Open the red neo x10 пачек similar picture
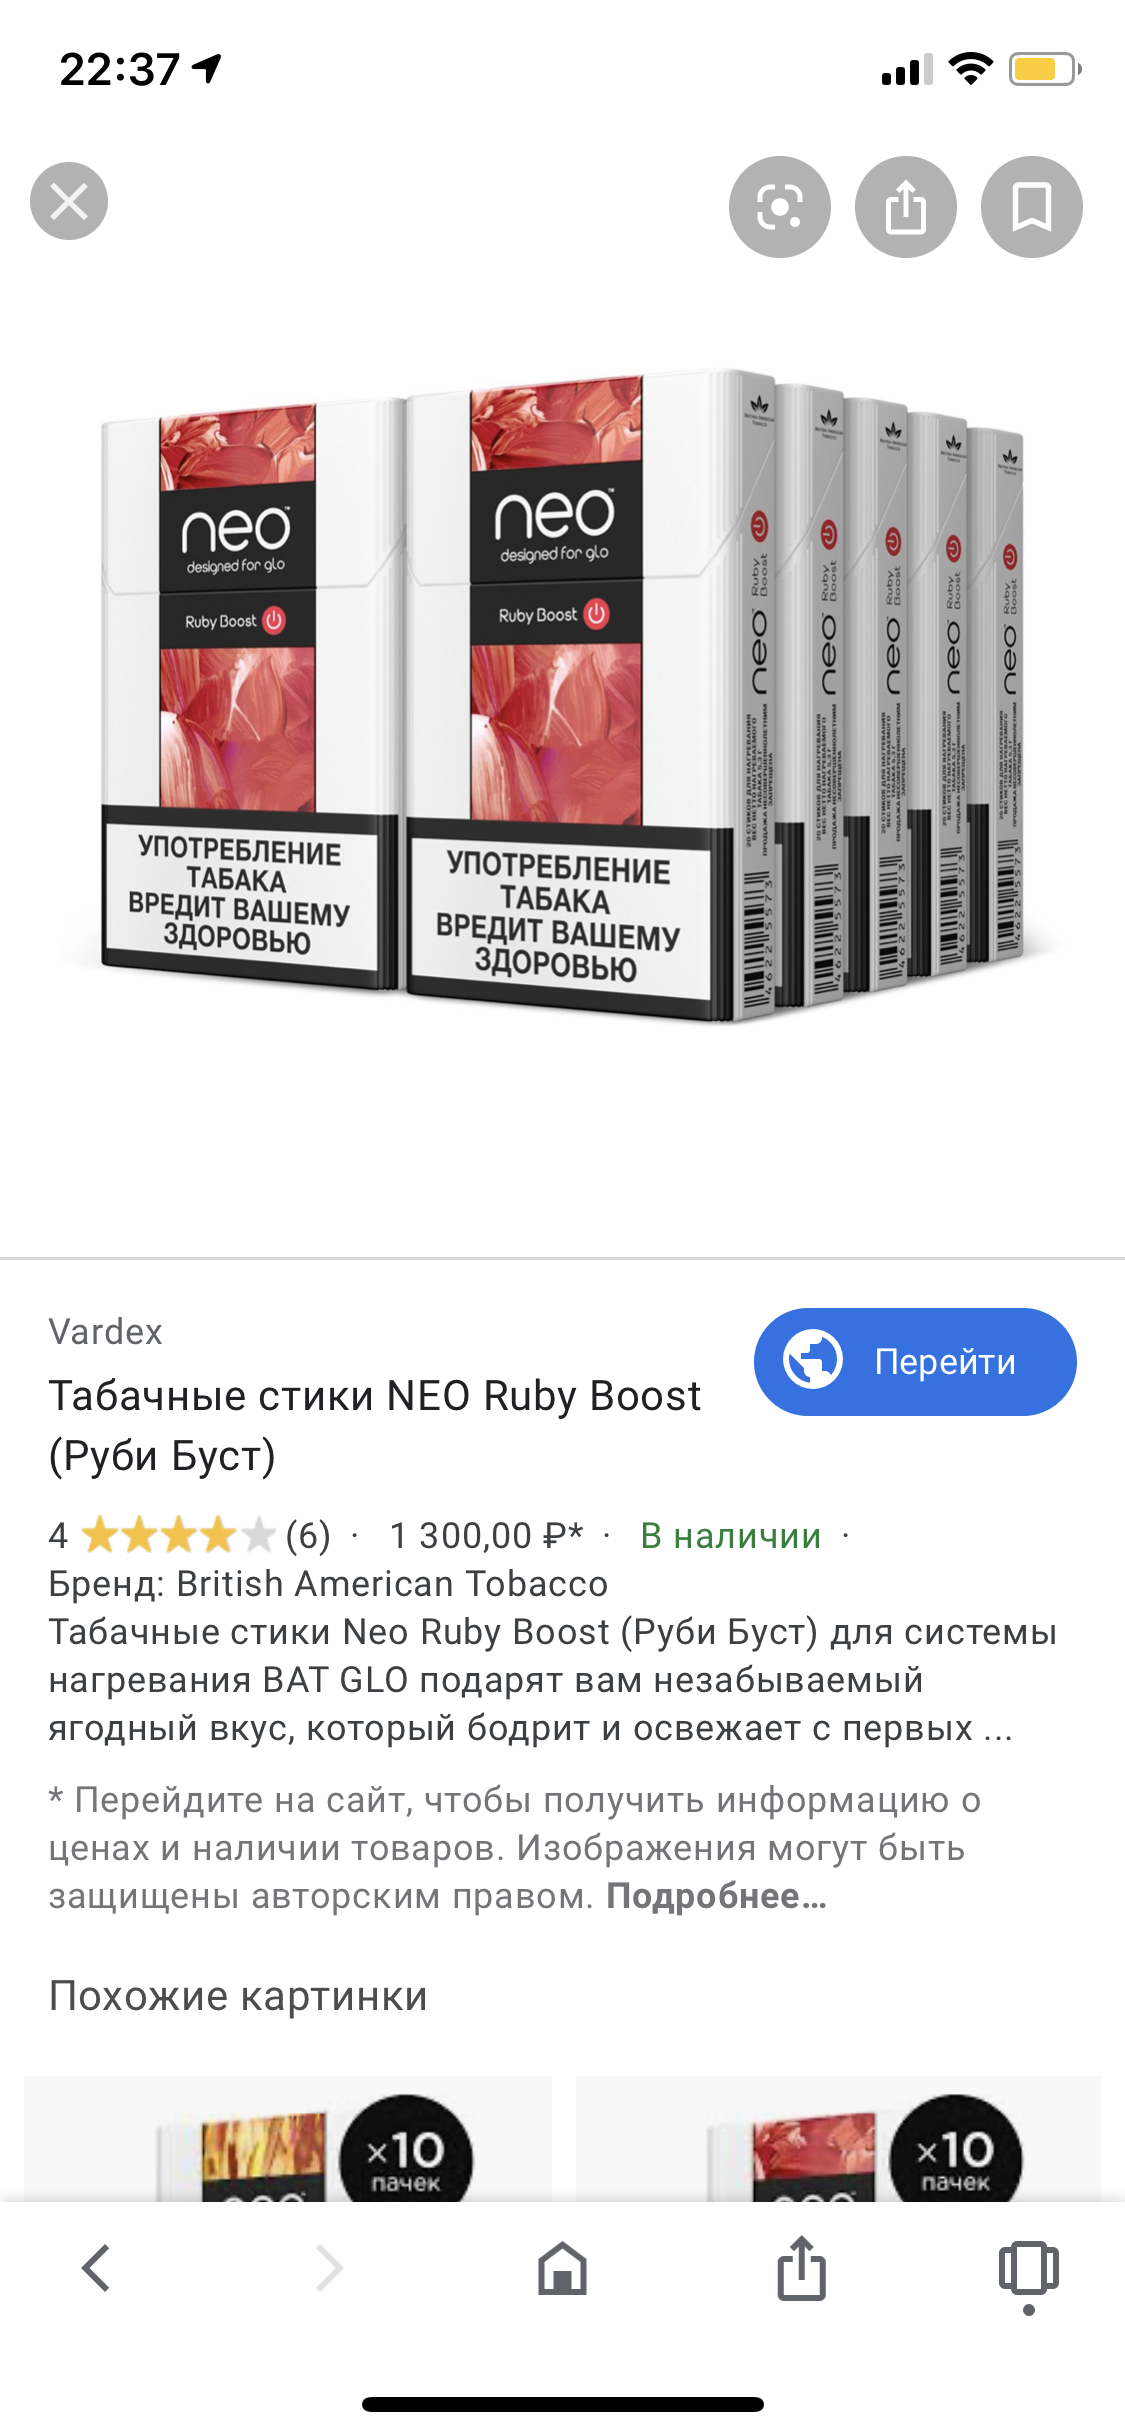The height and width of the screenshot is (2436, 1125). pyautogui.click(x=838, y=2138)
